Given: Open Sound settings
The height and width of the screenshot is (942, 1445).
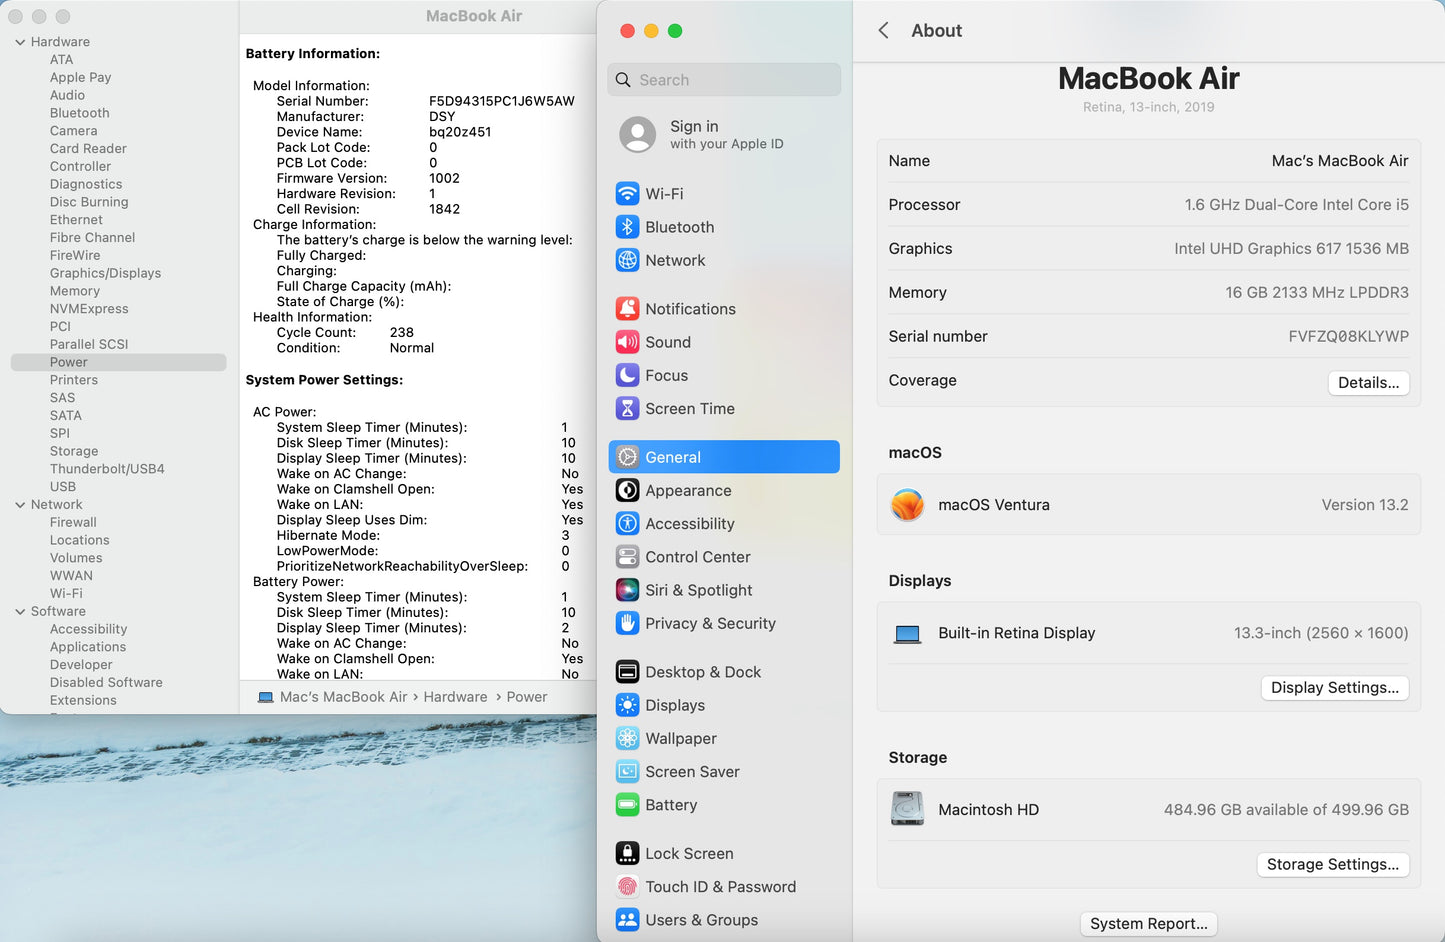Looking at the screenshot, I should point(668,342).
